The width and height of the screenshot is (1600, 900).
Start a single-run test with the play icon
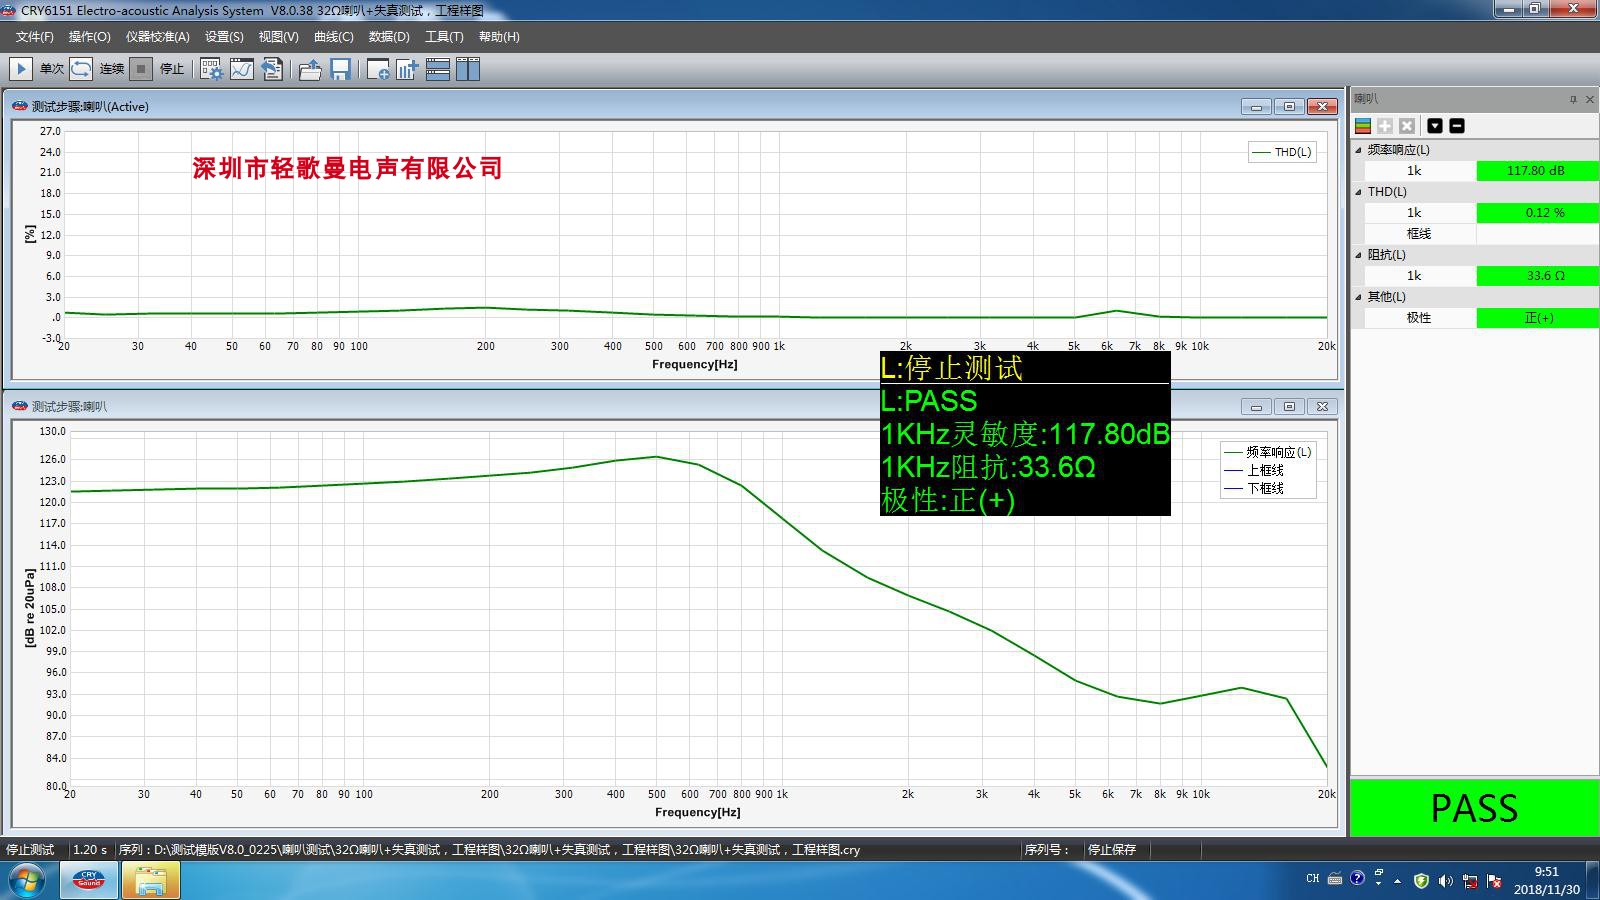(x=20, y=69)
